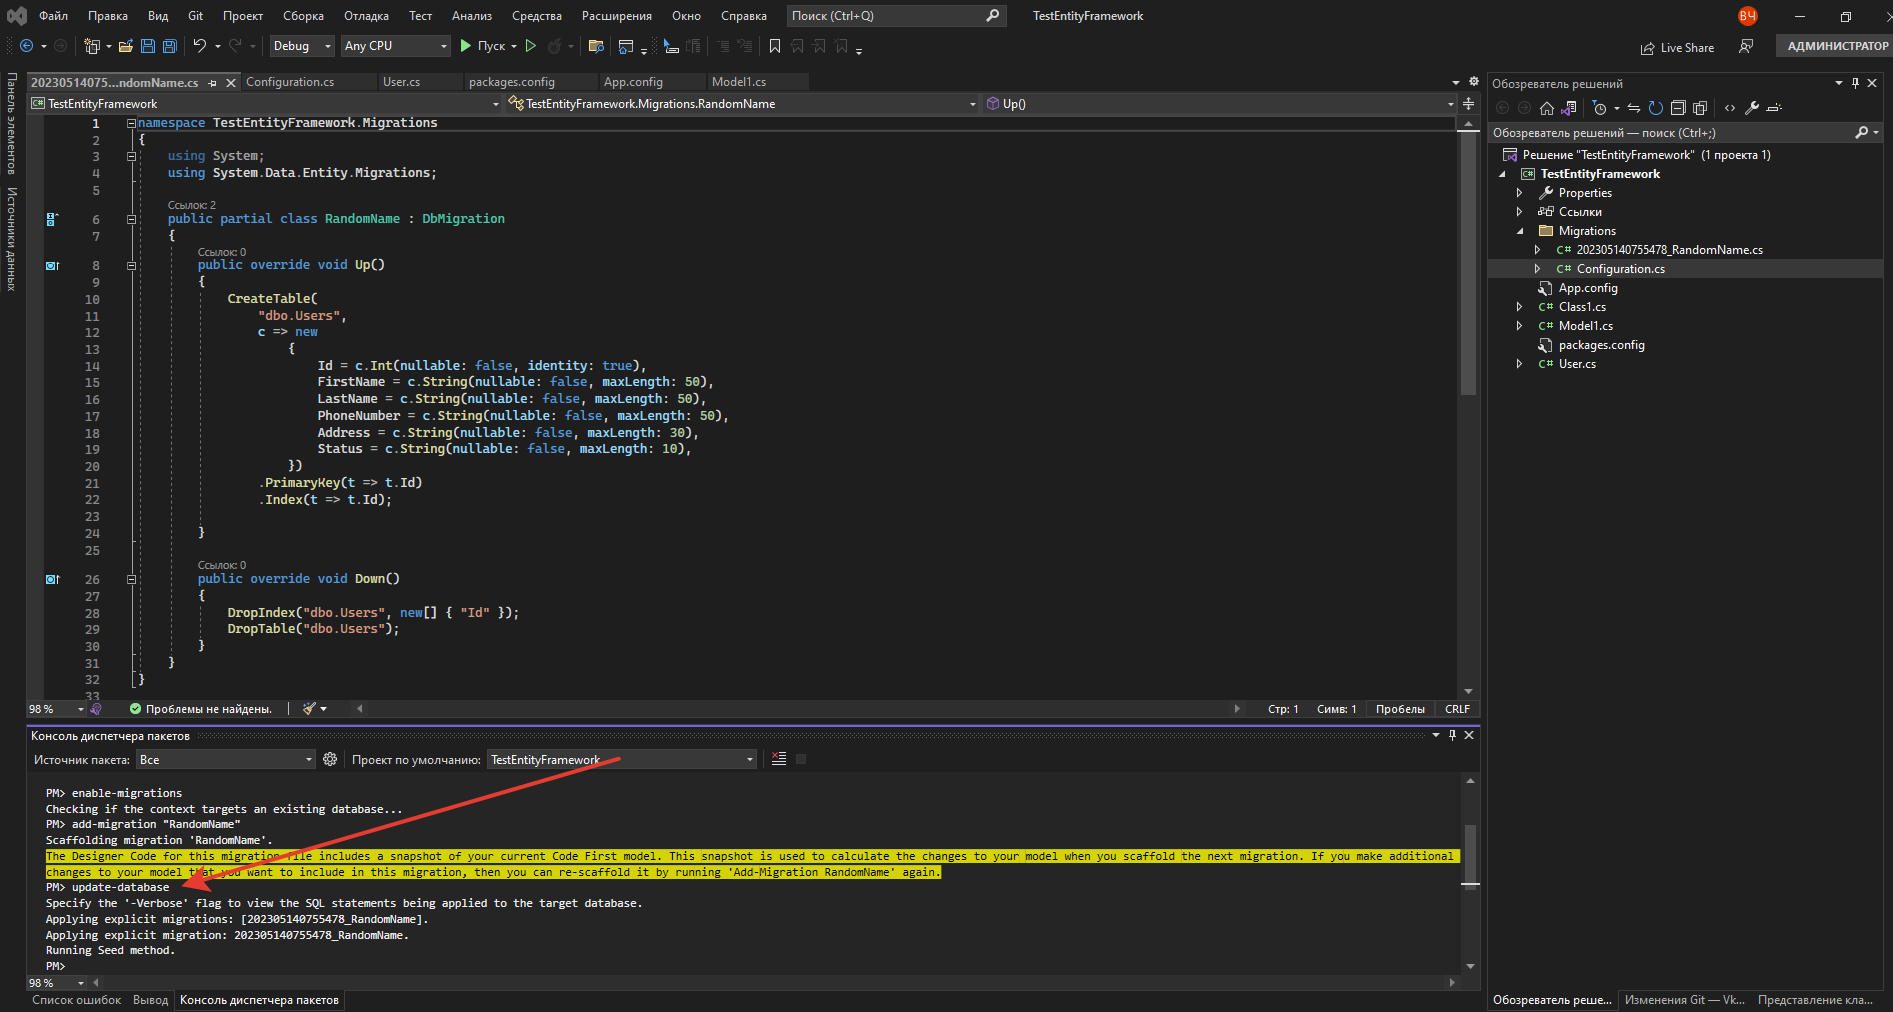Viewport: 1893px width, 1012px height.
Task: Click the Undo arrow icon
Action: click(200, 46)
